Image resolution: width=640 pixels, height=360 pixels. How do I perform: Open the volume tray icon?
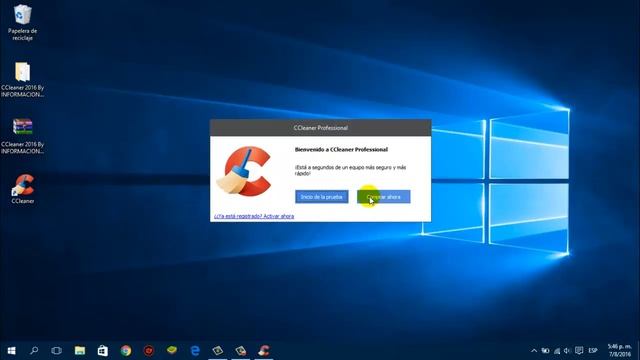point(567,351)
